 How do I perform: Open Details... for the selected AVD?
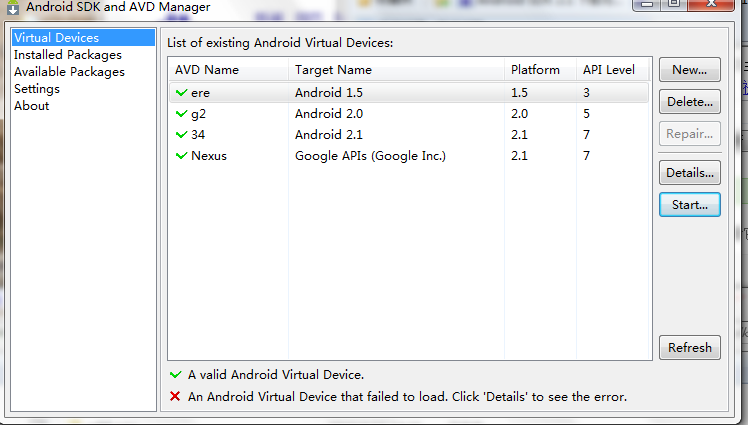click(x=690, y=173)
